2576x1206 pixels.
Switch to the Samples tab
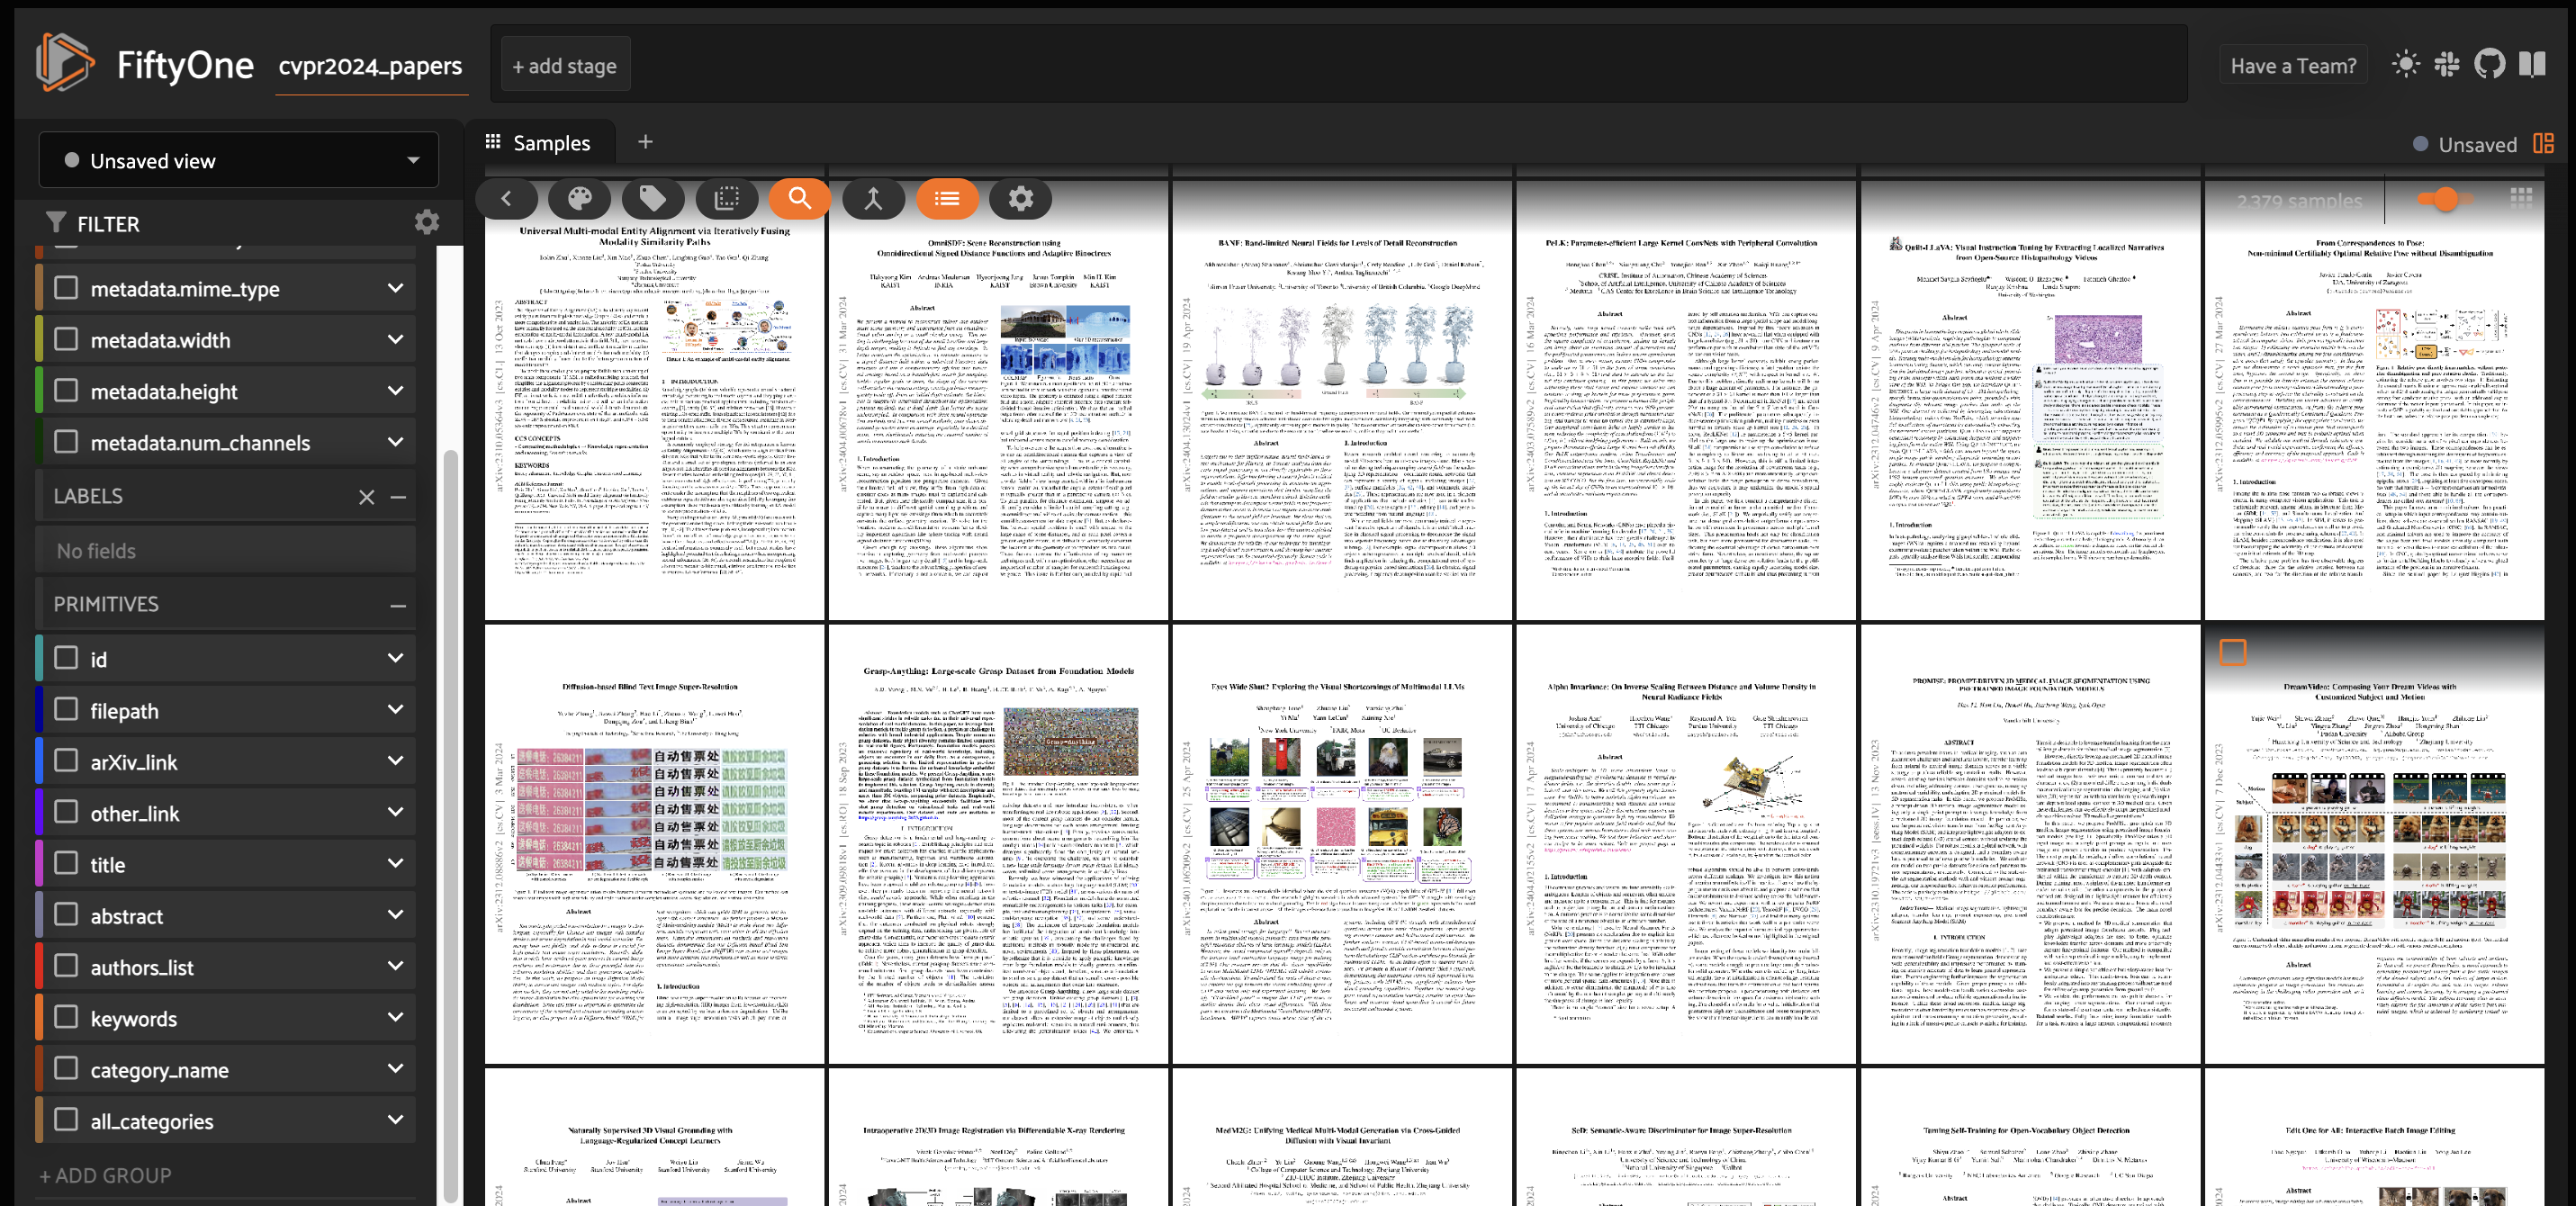click(538, 143)
